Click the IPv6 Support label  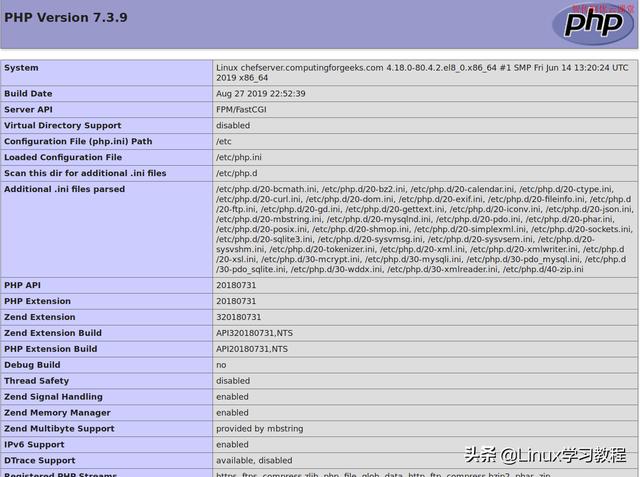tap(34, 444)
